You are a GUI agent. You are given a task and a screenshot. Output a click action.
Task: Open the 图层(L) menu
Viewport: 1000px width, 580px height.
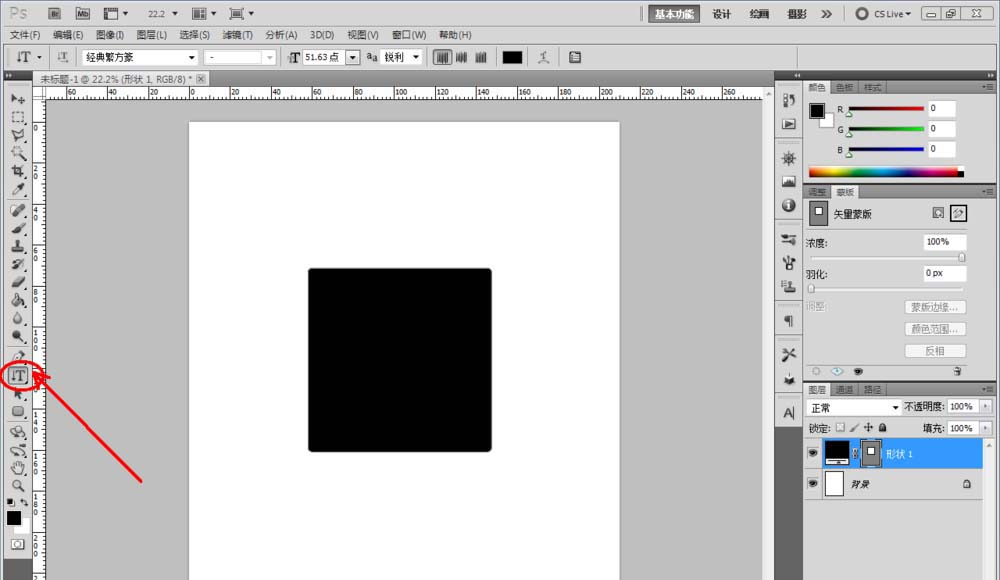pyautogui.click(x=151, y=35)
